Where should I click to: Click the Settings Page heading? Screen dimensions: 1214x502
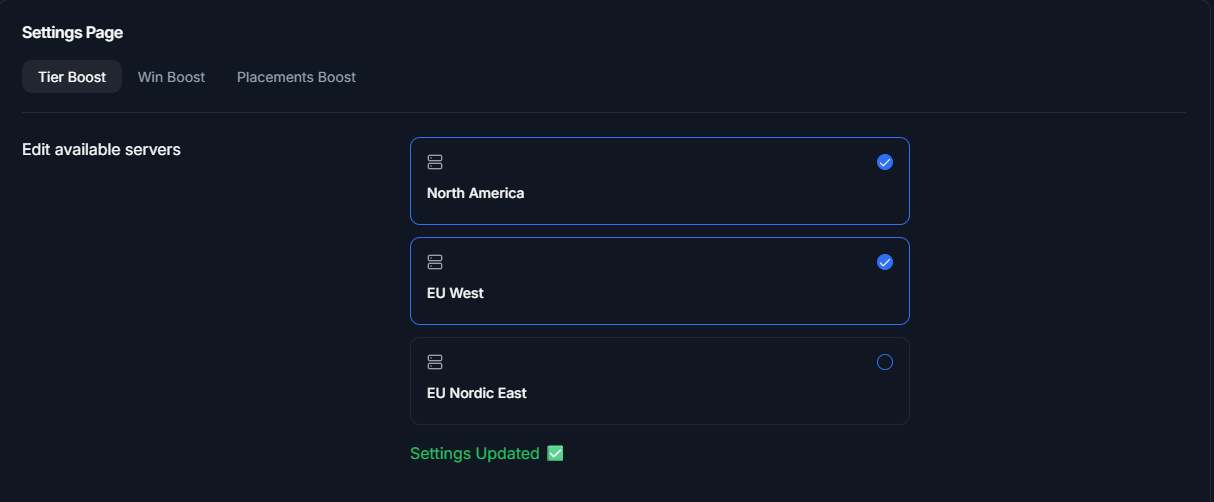point(72,33)
